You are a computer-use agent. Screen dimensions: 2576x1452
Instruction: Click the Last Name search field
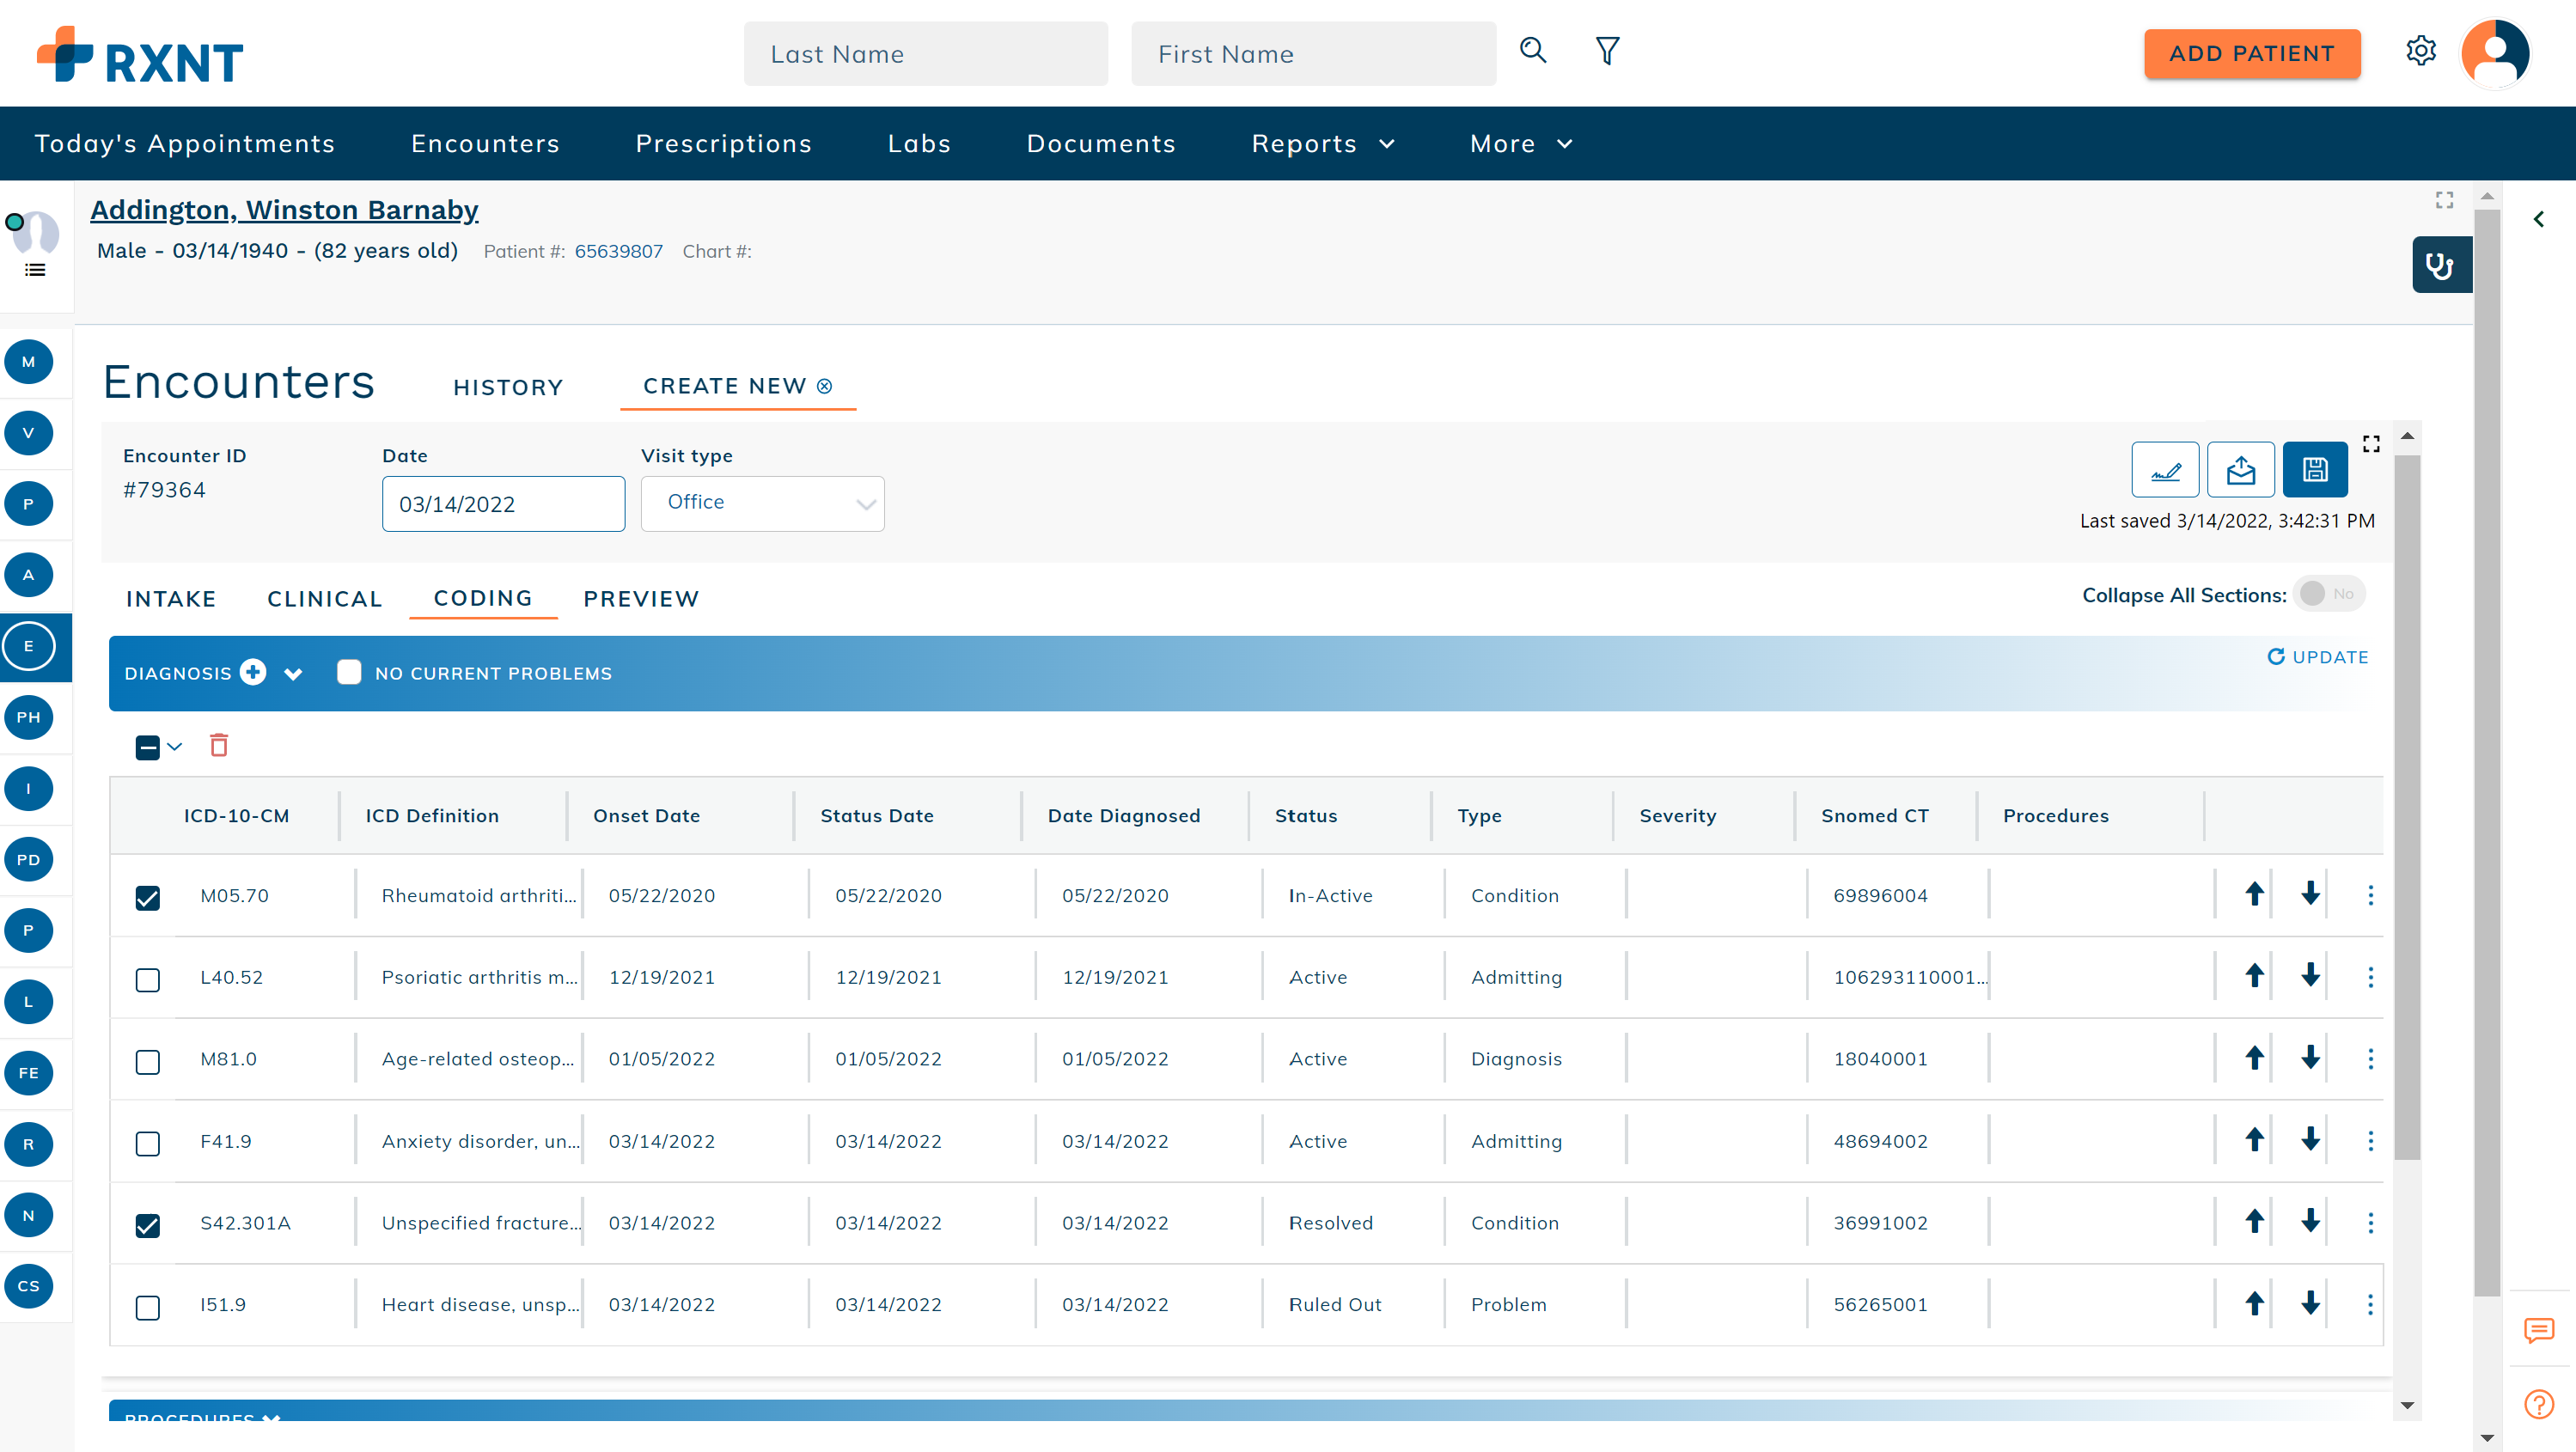pos(925,54)
